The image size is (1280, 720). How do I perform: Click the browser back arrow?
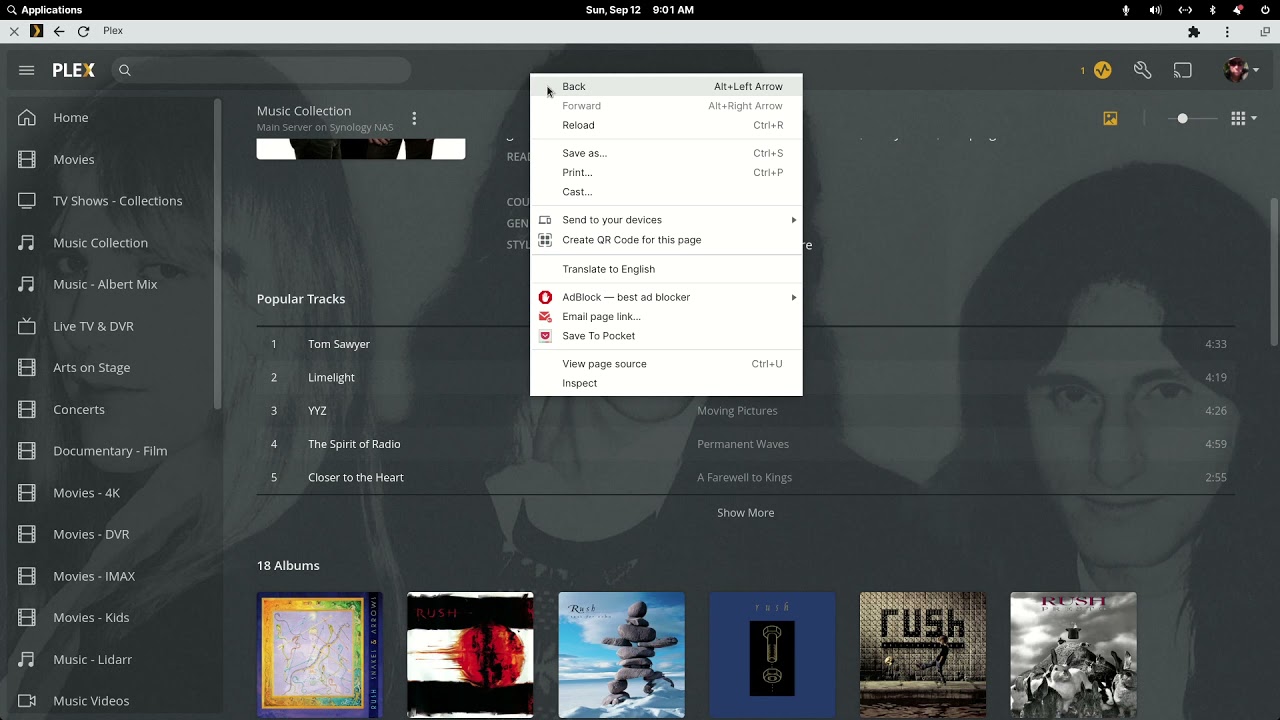(59, 31)
